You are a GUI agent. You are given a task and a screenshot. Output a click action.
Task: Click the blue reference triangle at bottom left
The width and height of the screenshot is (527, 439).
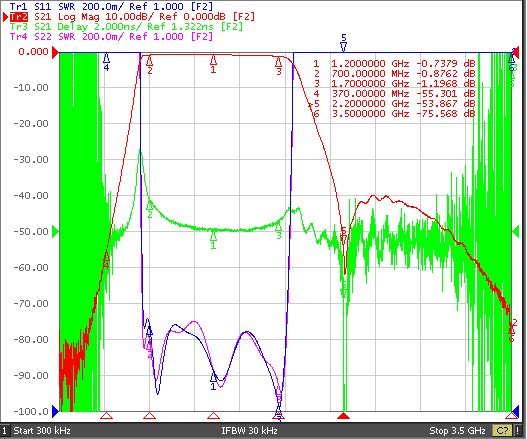click(55, 411)
